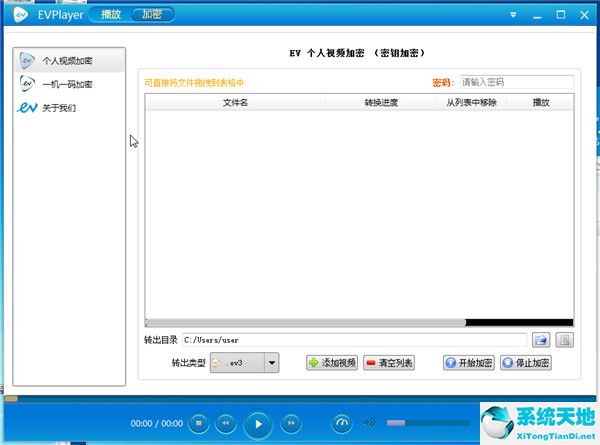The height and width of the screenshot is (445, 600).
Task: Start playback with the play button
Action: click(x=258, y=424)
